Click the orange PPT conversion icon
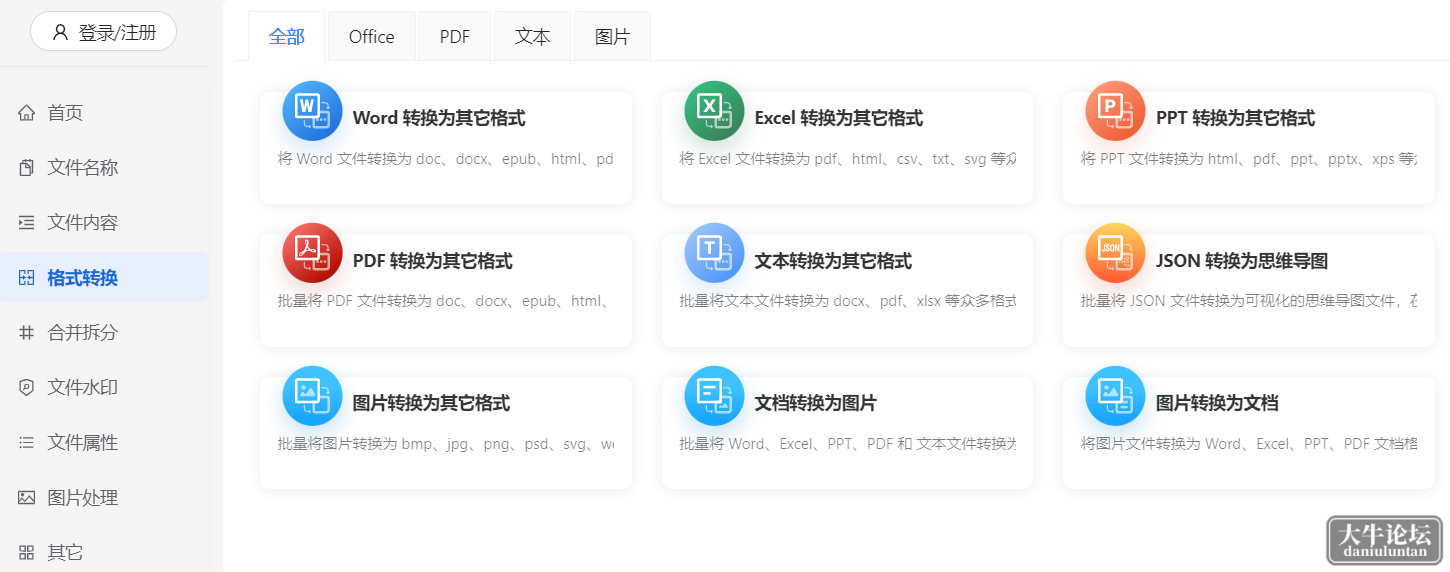This screenshot has width=1450, height=572. pos(1115,111)
